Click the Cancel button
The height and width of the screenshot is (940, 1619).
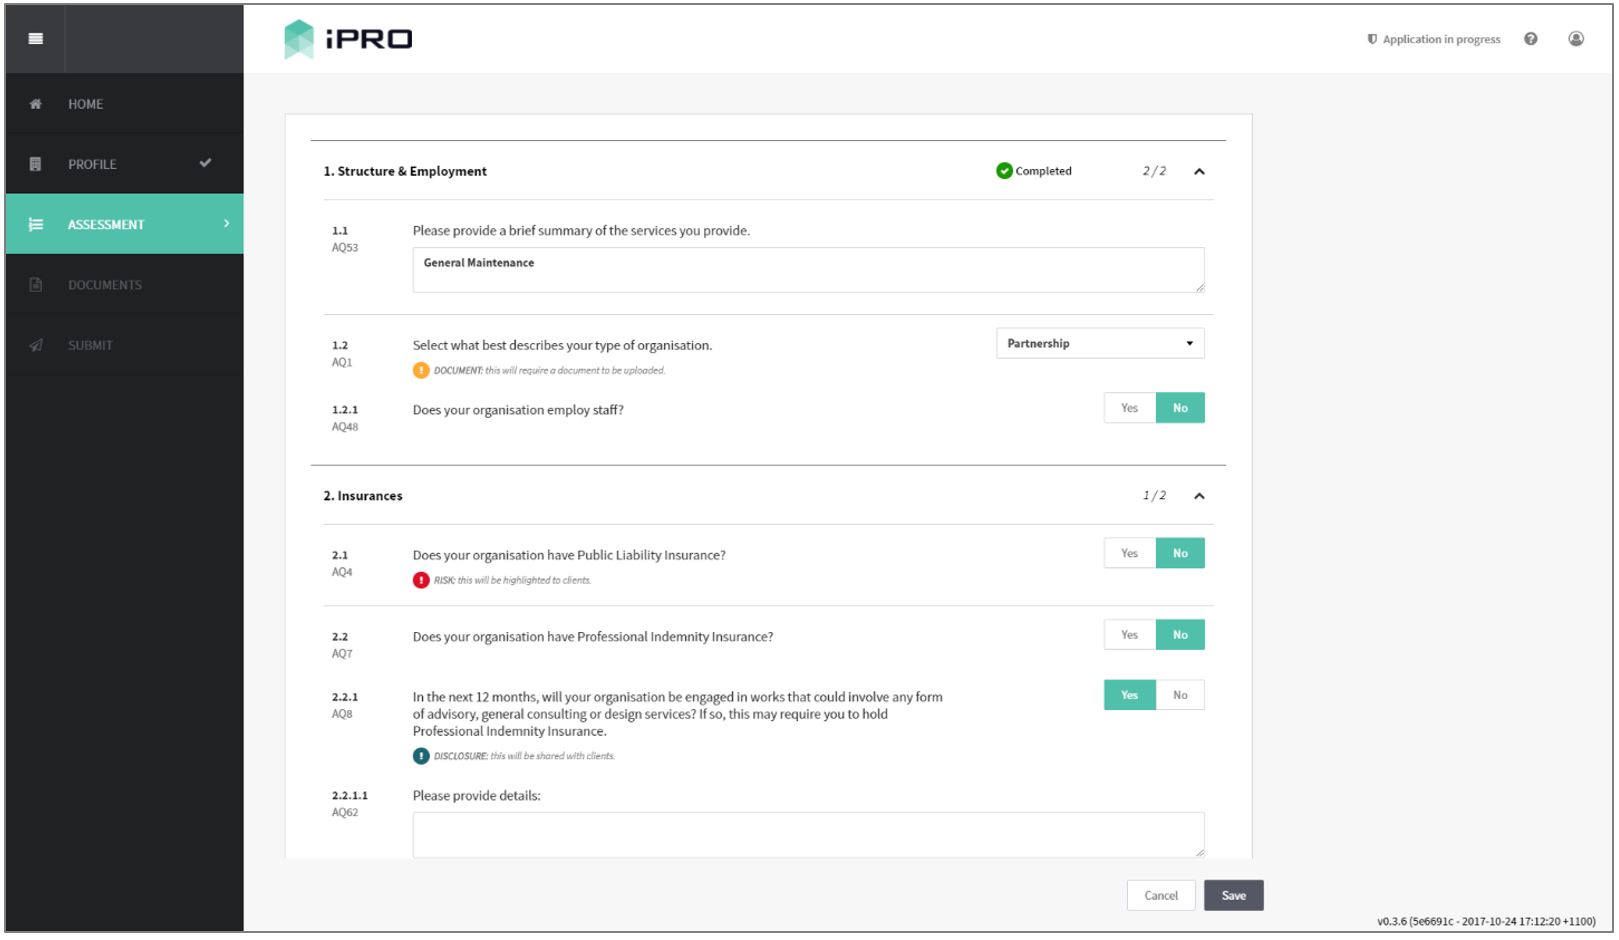pos(1161,896)
